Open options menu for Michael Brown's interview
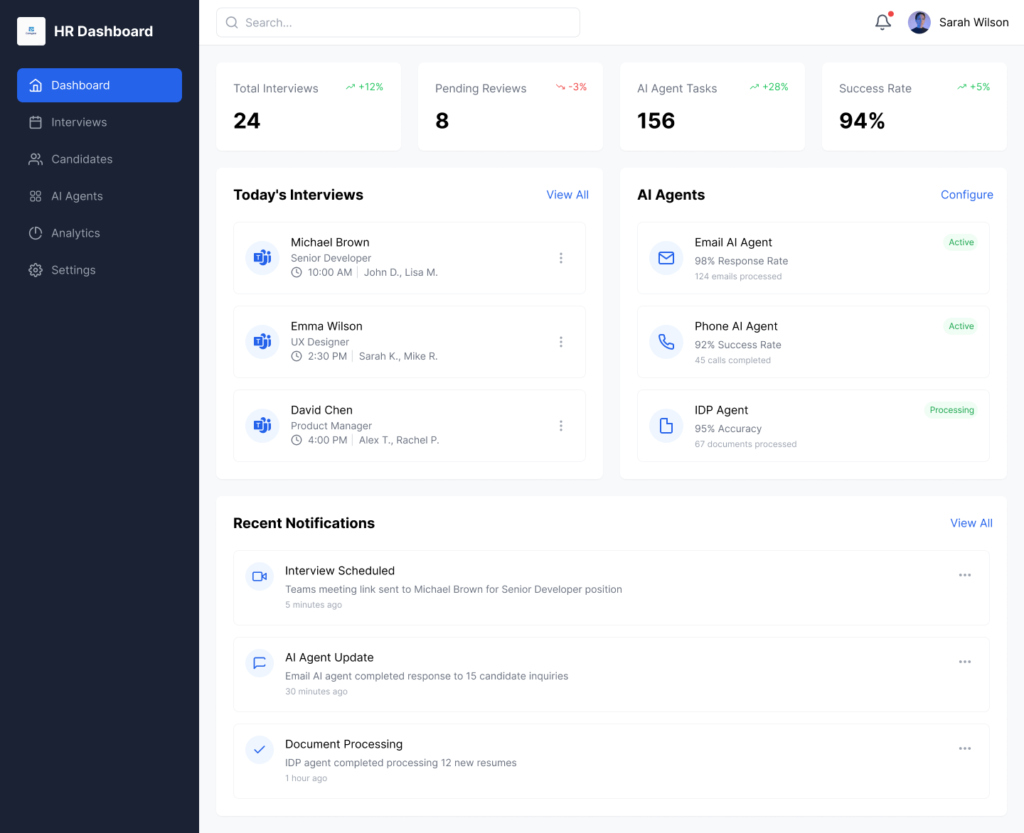The width and height of the screenshot is (1024, 833). (561, 257)
